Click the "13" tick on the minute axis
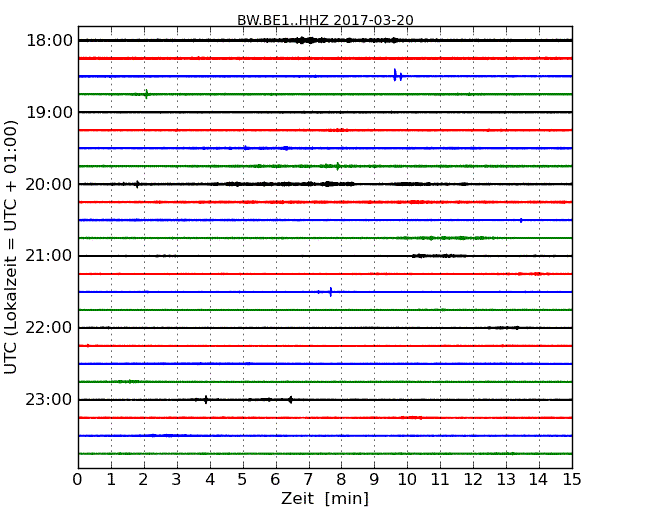 [x=506, y=479]
